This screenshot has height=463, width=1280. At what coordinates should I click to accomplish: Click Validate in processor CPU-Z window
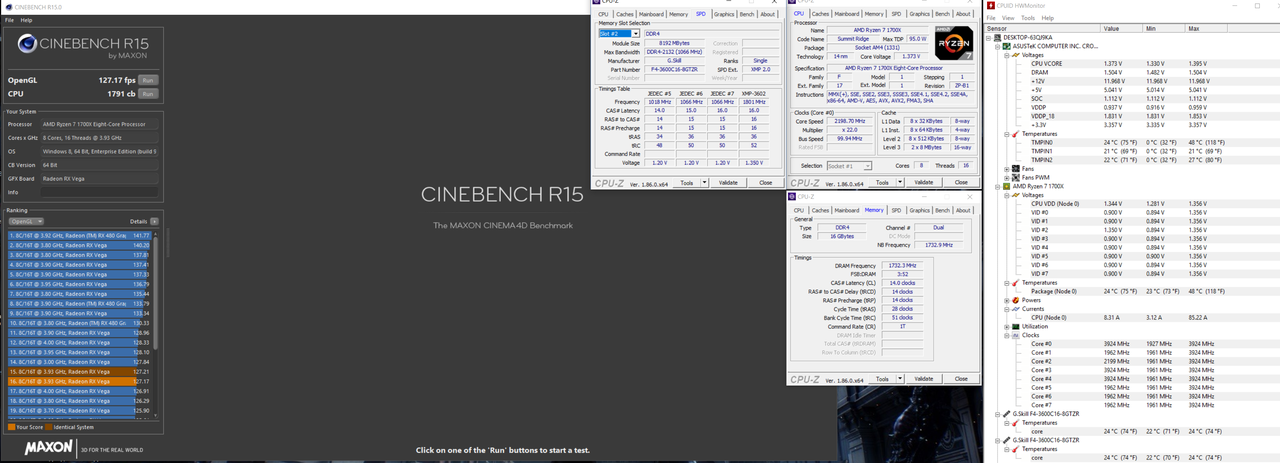pos(924,183)
